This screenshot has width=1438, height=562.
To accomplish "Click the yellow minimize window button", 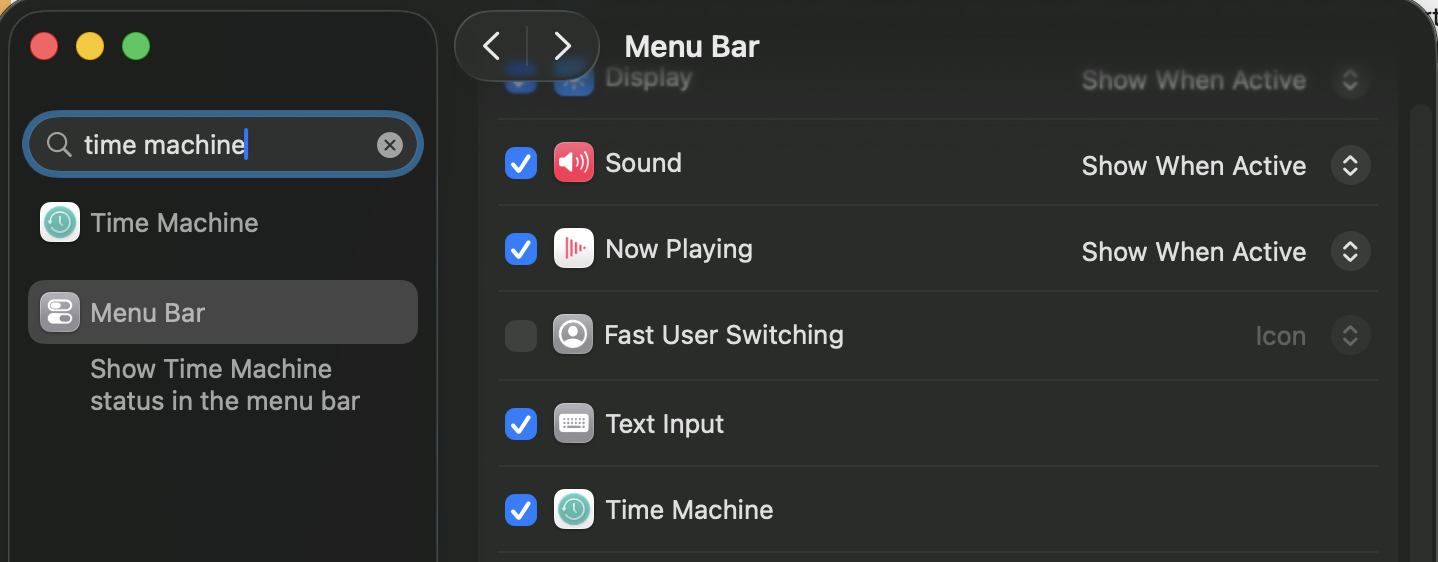I will (90, 46).
